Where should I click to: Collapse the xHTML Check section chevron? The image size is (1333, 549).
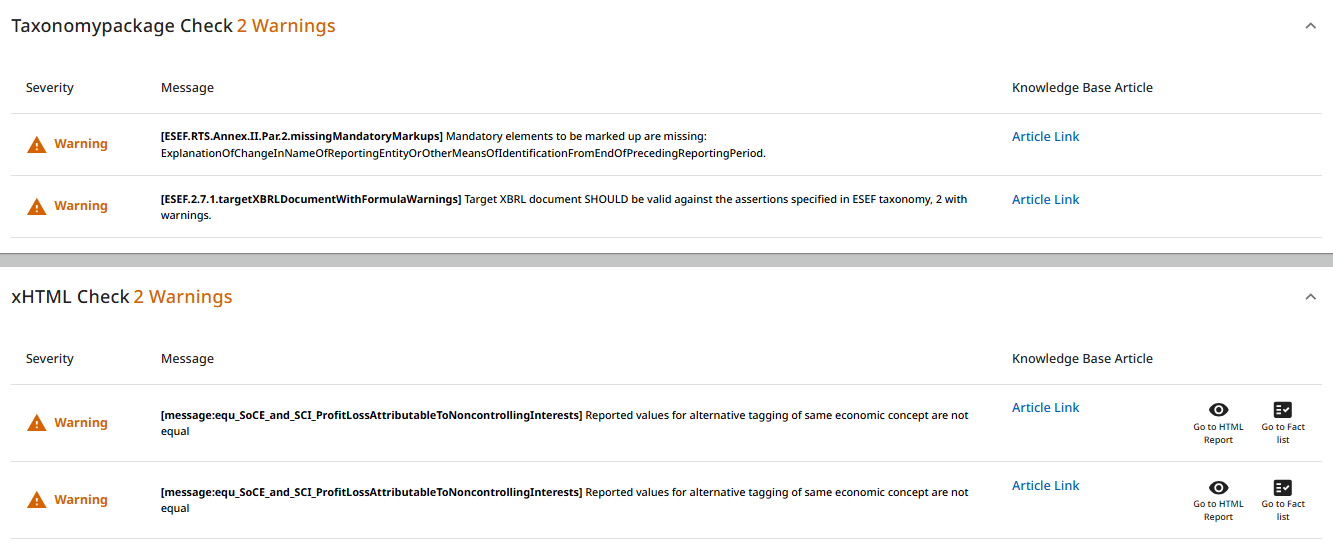(x=1310, y=297)
